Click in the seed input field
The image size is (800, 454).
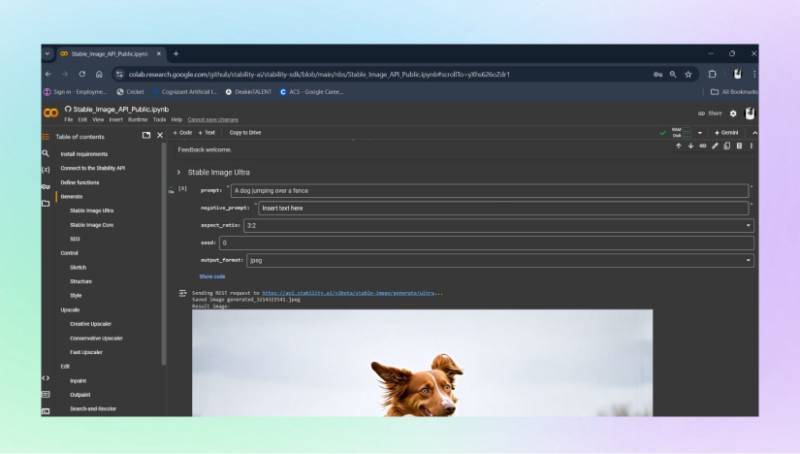click(x=486, y=243)
